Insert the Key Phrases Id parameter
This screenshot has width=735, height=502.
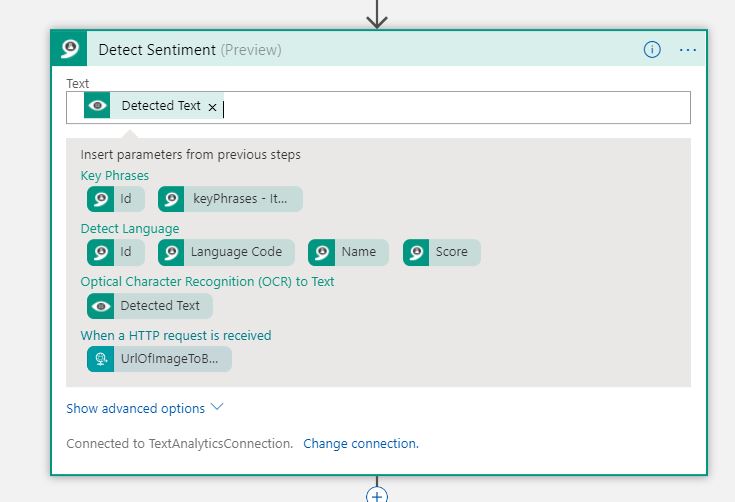(x=116, y=199)
